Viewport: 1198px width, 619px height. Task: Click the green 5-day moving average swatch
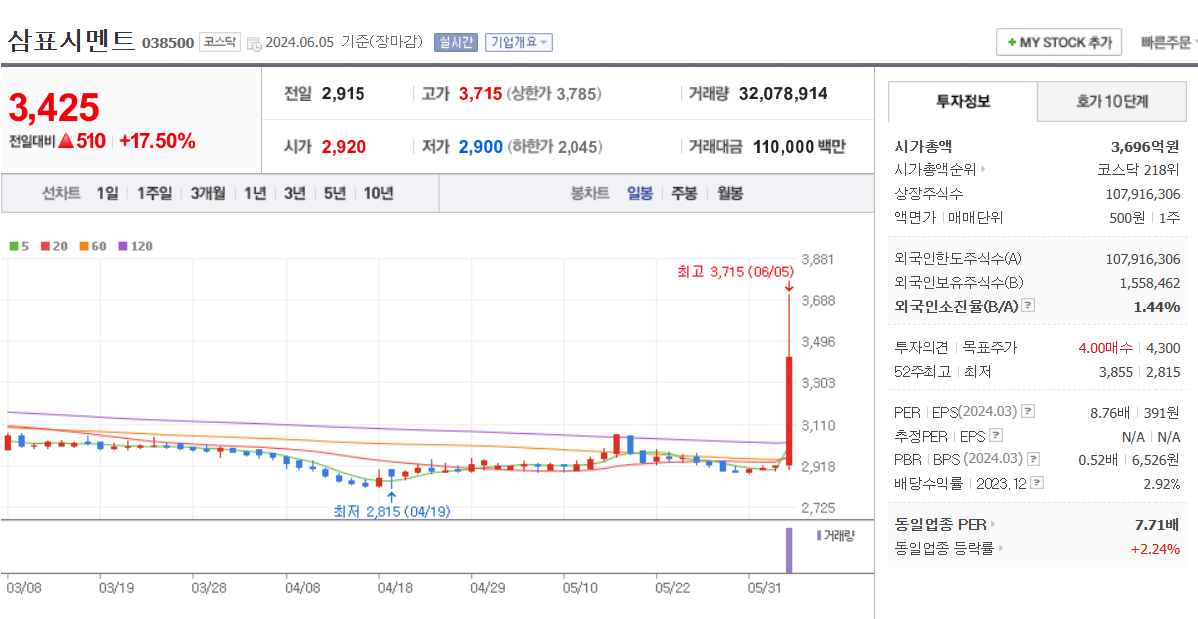tap(14, 246)
